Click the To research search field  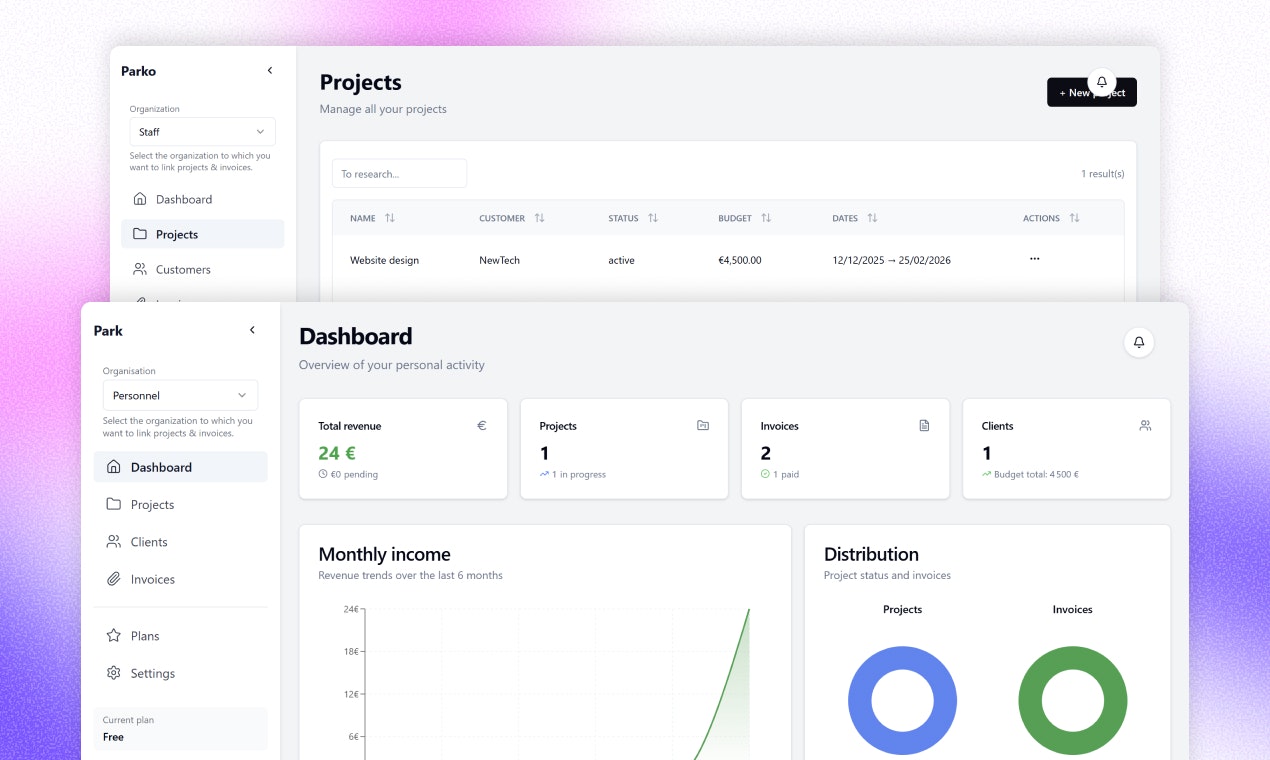pos(399,173)
